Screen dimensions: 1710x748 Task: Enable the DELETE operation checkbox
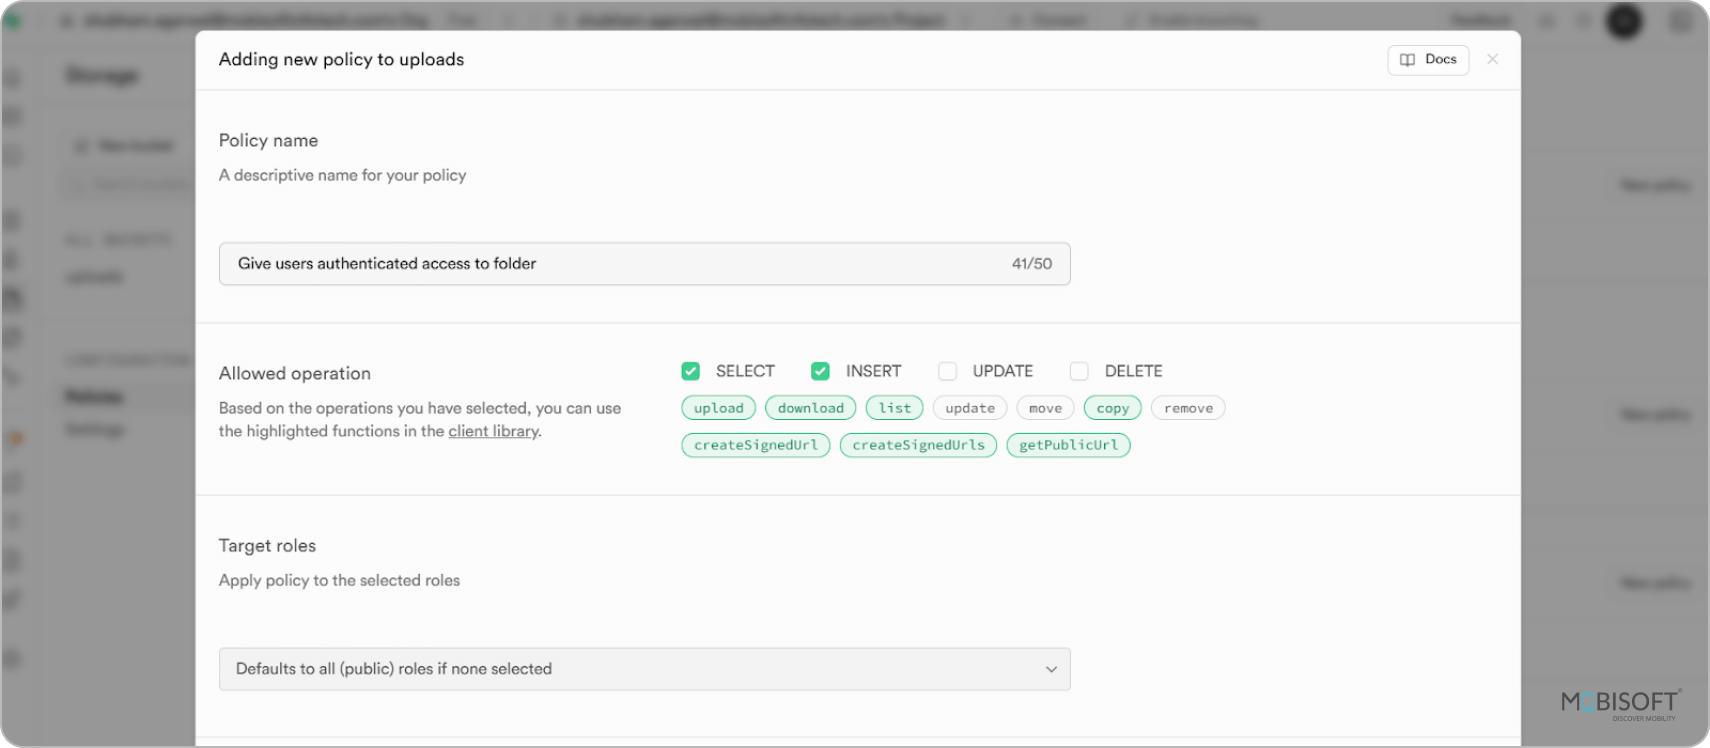1079,371
